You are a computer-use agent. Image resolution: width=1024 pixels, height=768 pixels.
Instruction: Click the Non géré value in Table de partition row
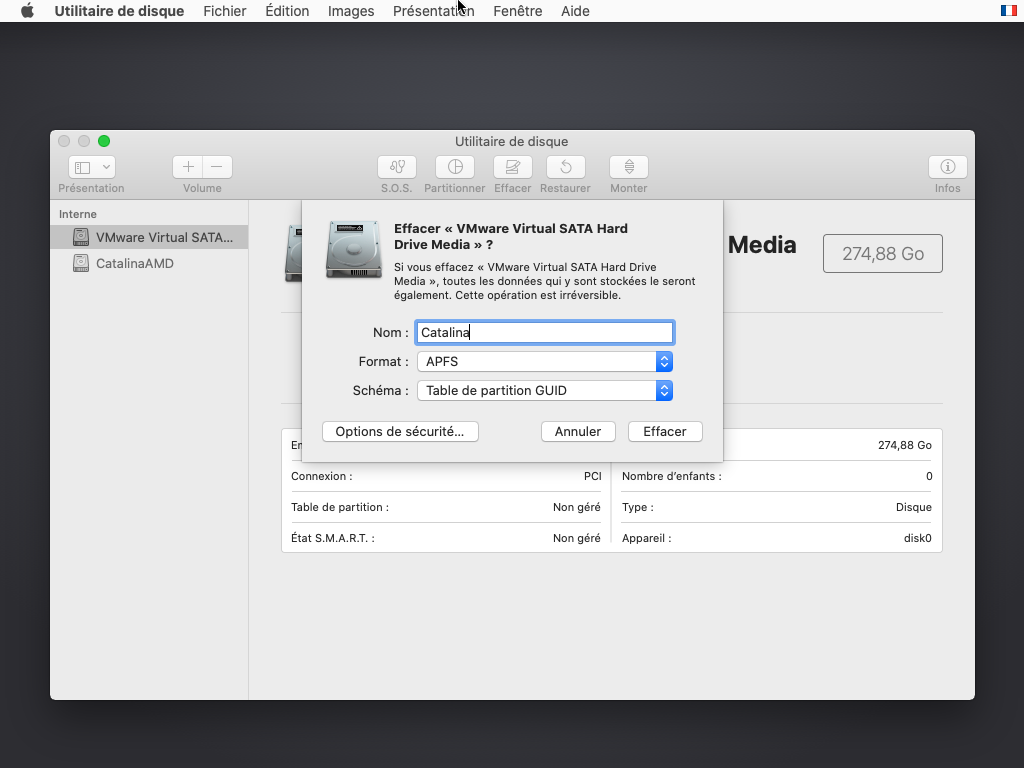pos(577,507)
